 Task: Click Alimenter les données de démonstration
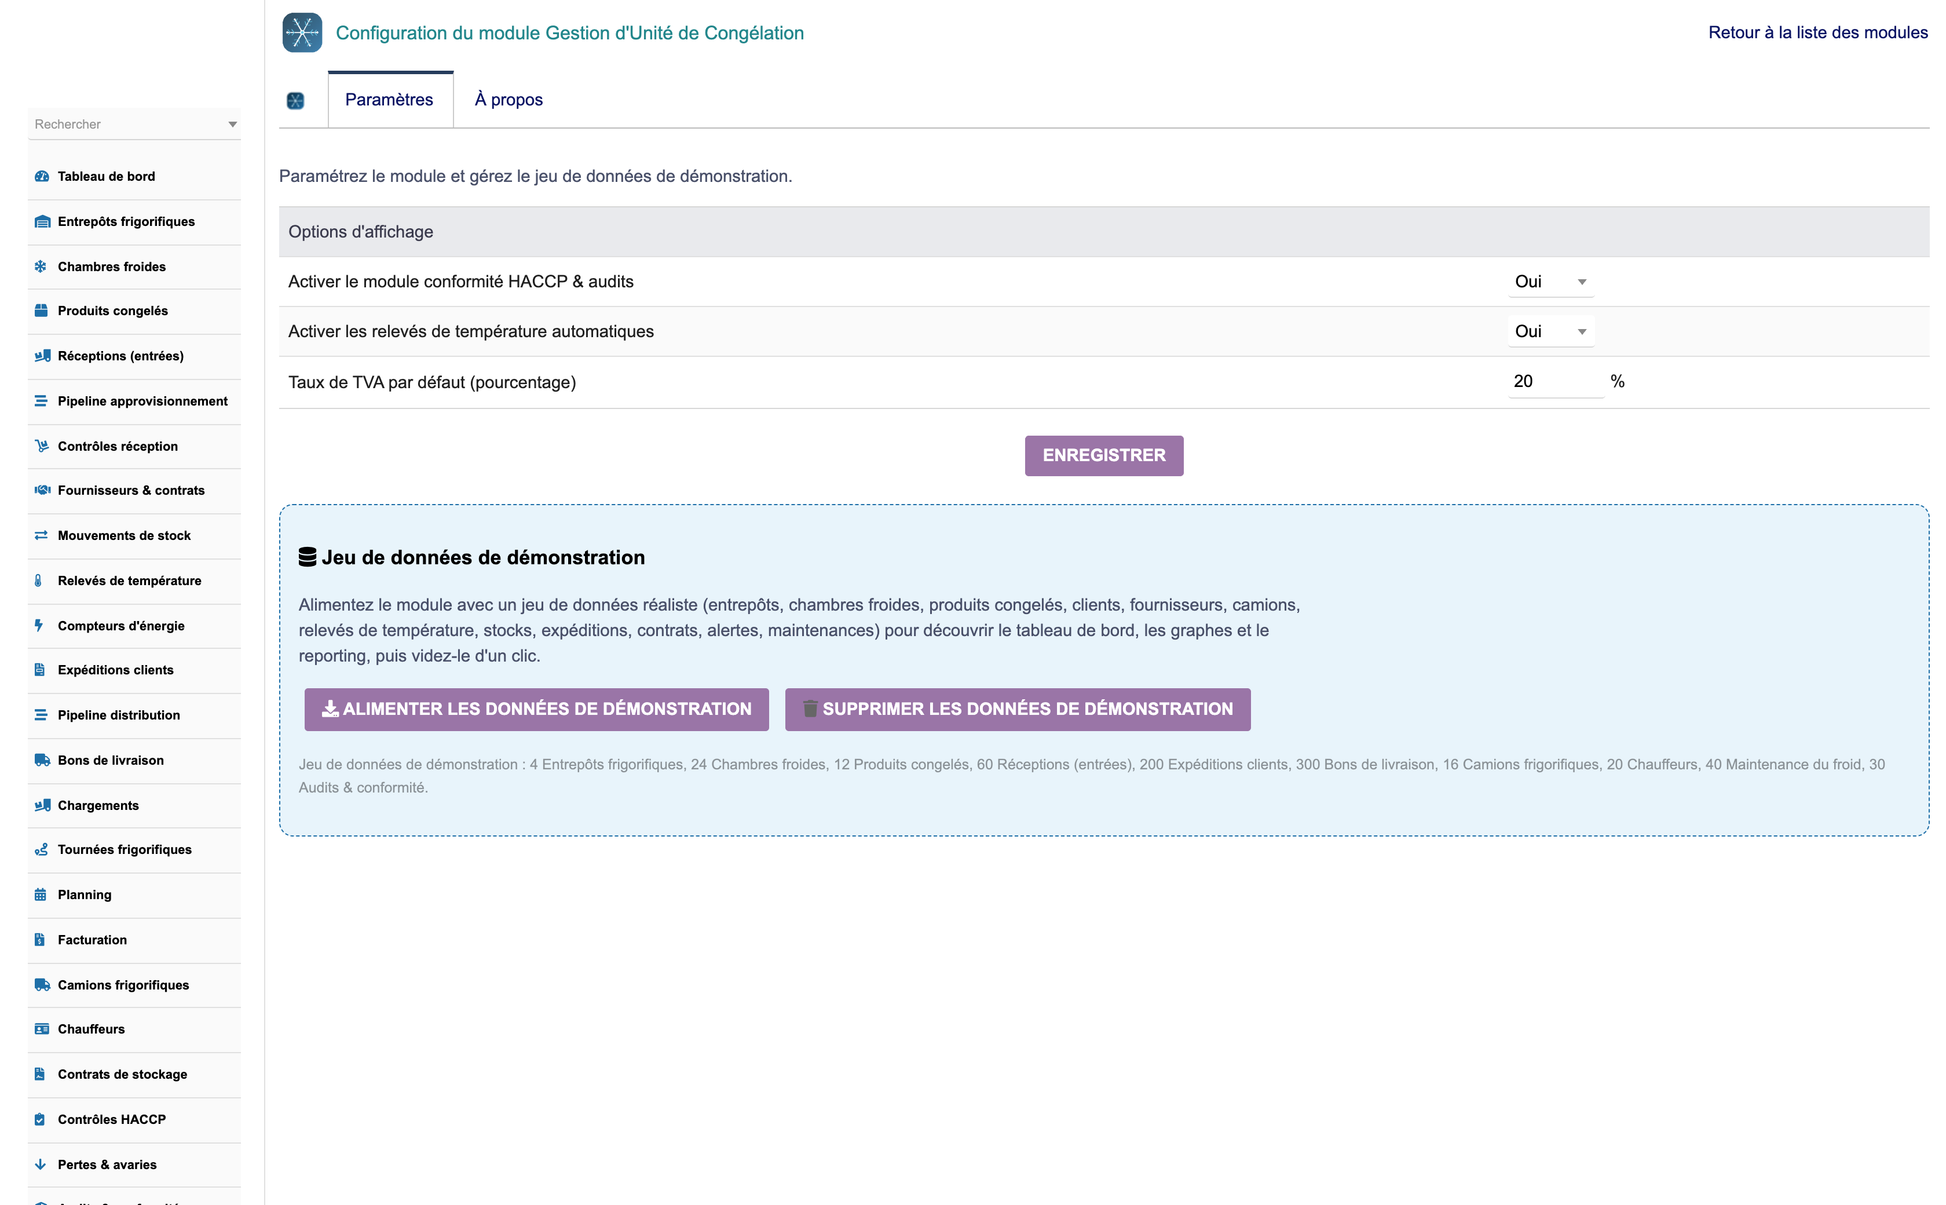(x=537, y=709)
